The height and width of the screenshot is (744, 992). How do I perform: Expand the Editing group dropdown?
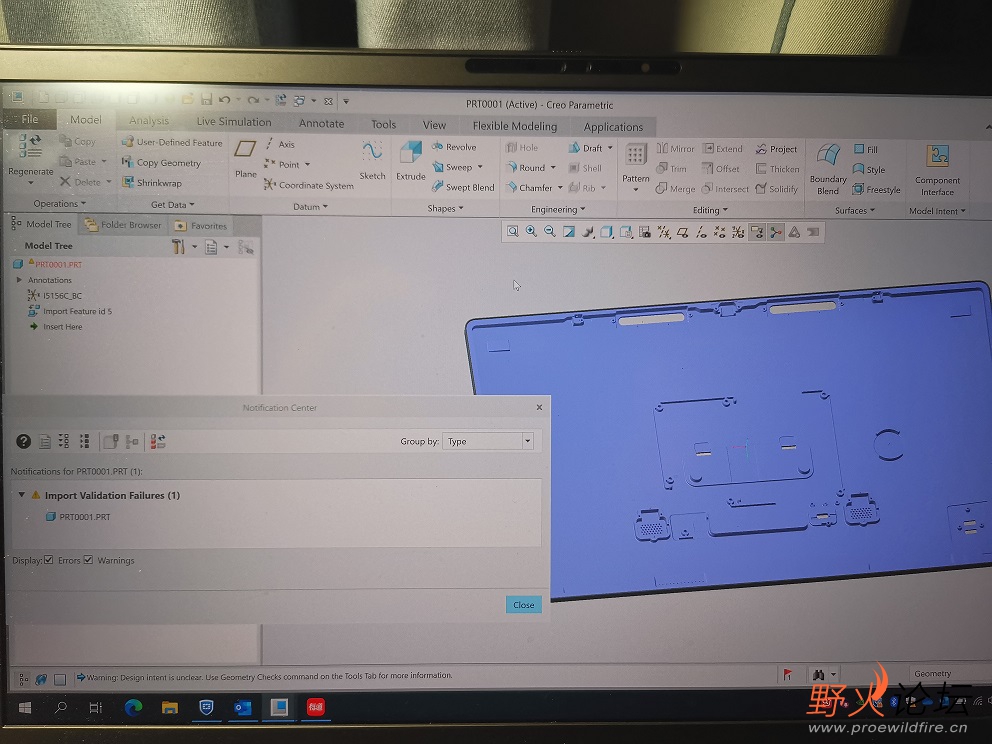pyautogui.click(x=710, y=210)
